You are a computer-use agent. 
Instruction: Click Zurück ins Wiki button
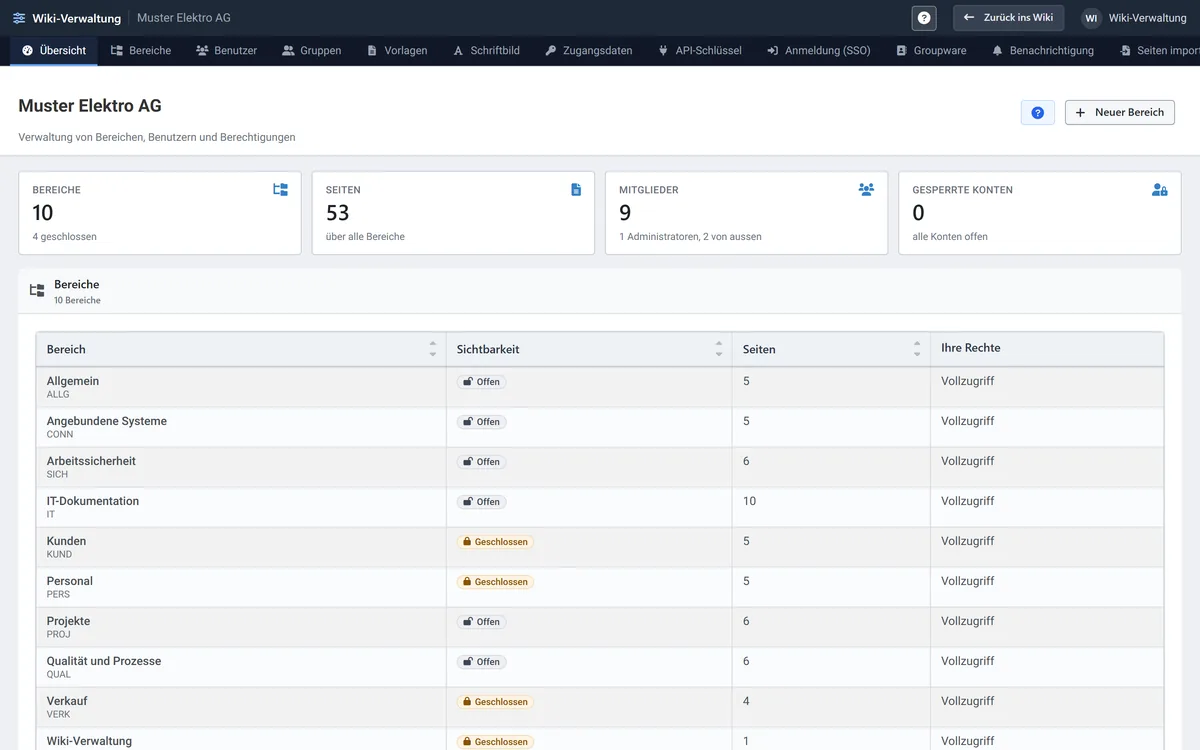(1008, 18)
